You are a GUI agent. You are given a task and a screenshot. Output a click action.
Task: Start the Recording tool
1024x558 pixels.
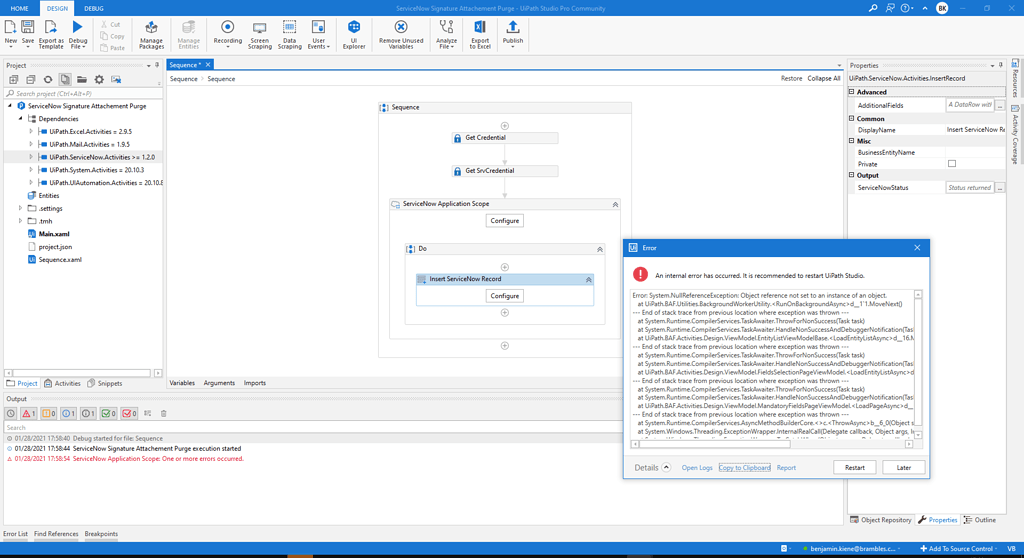point(227,34)
